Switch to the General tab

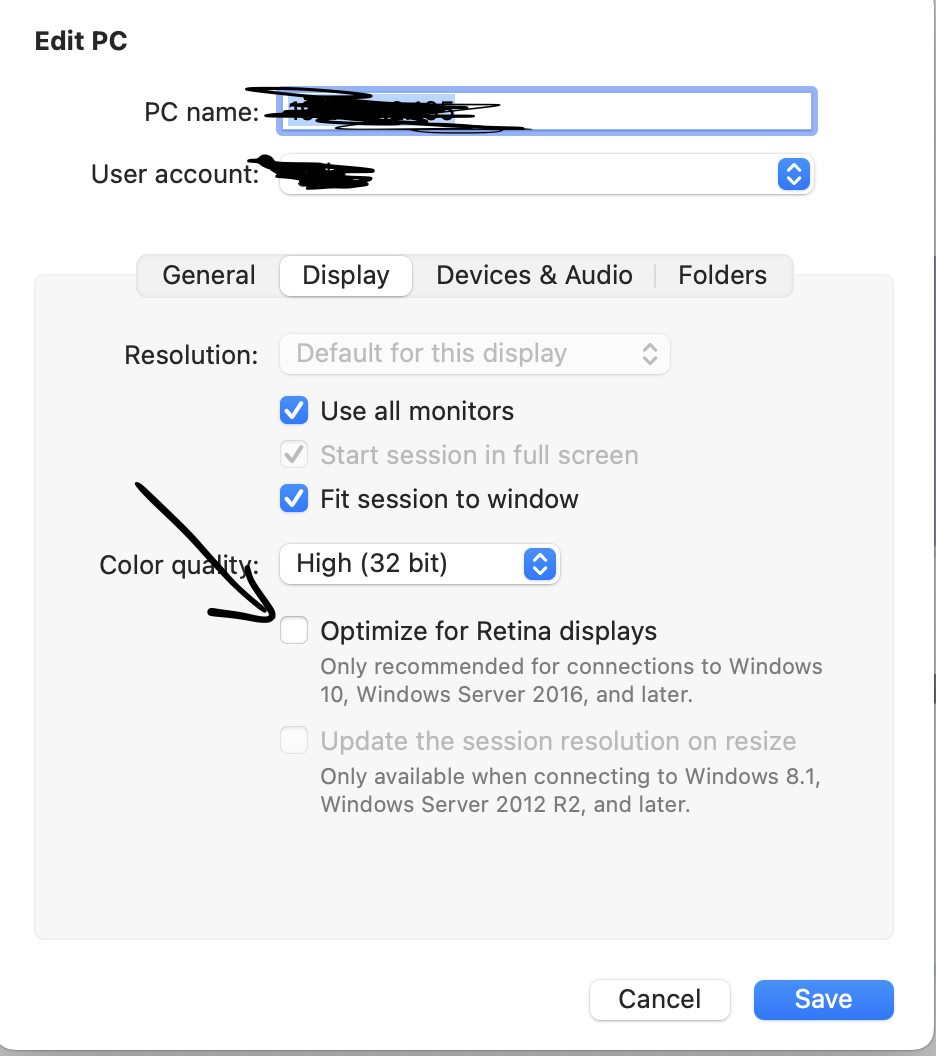(209, 275)
